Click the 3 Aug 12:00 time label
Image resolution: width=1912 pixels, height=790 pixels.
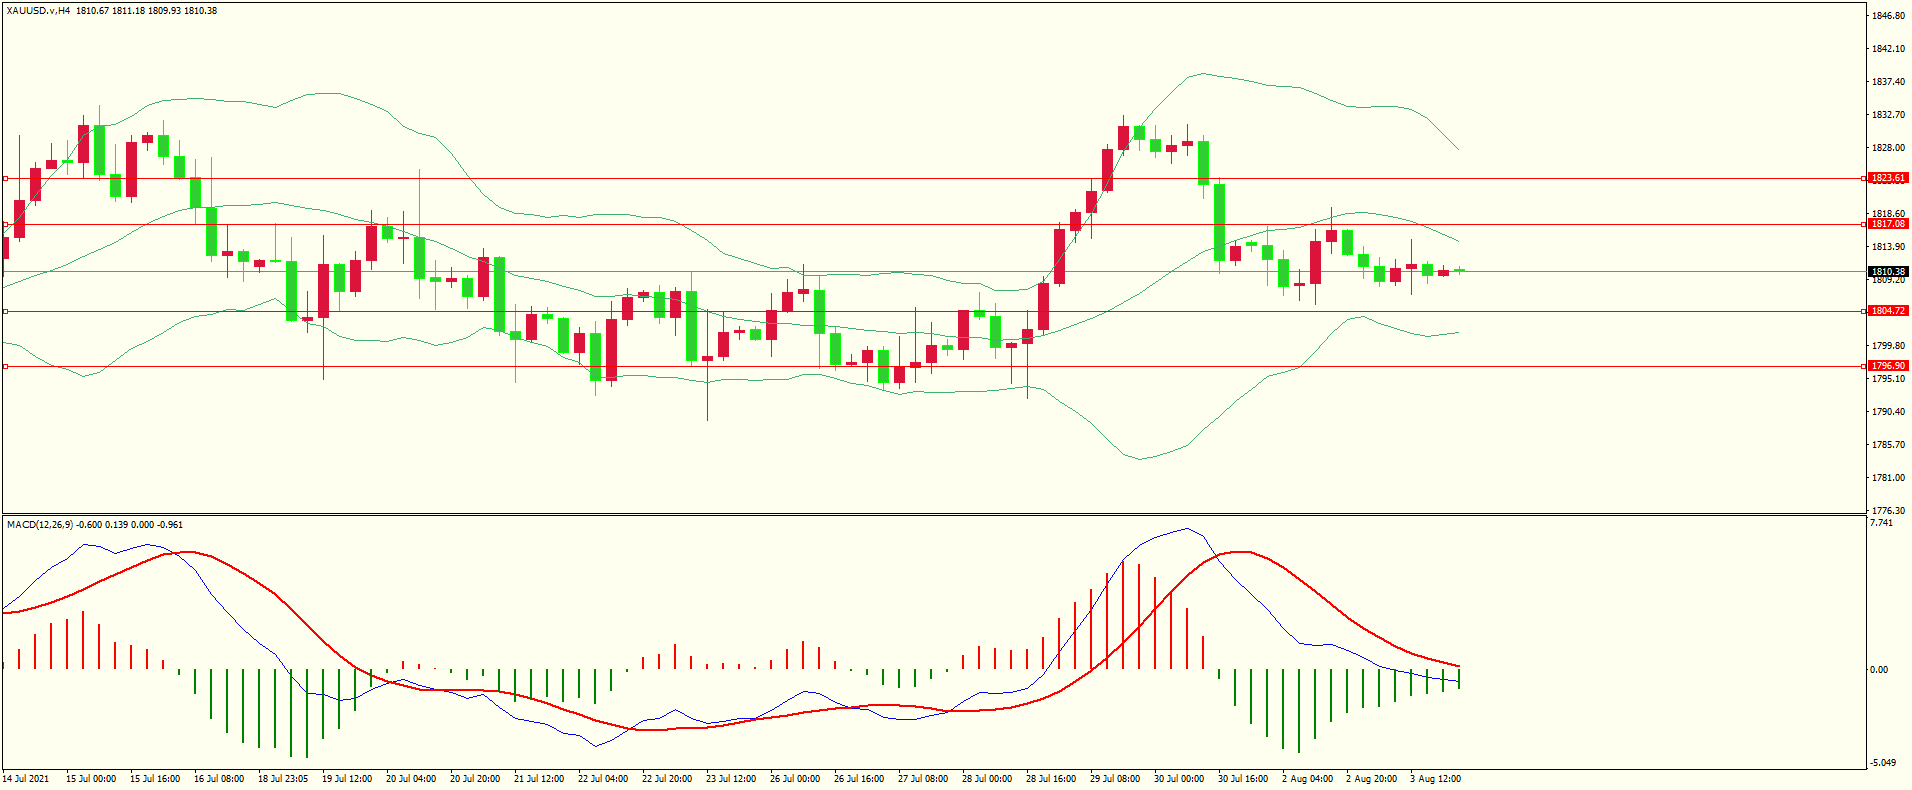[1435, 779]
